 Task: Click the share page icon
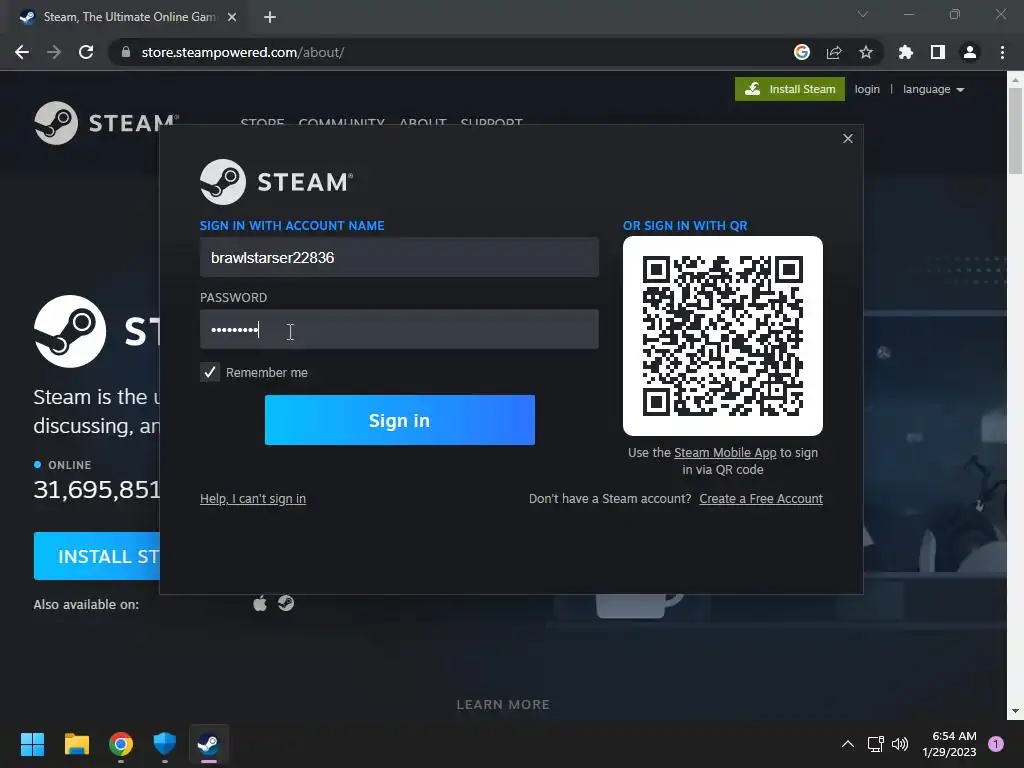(x=834, y=52)
